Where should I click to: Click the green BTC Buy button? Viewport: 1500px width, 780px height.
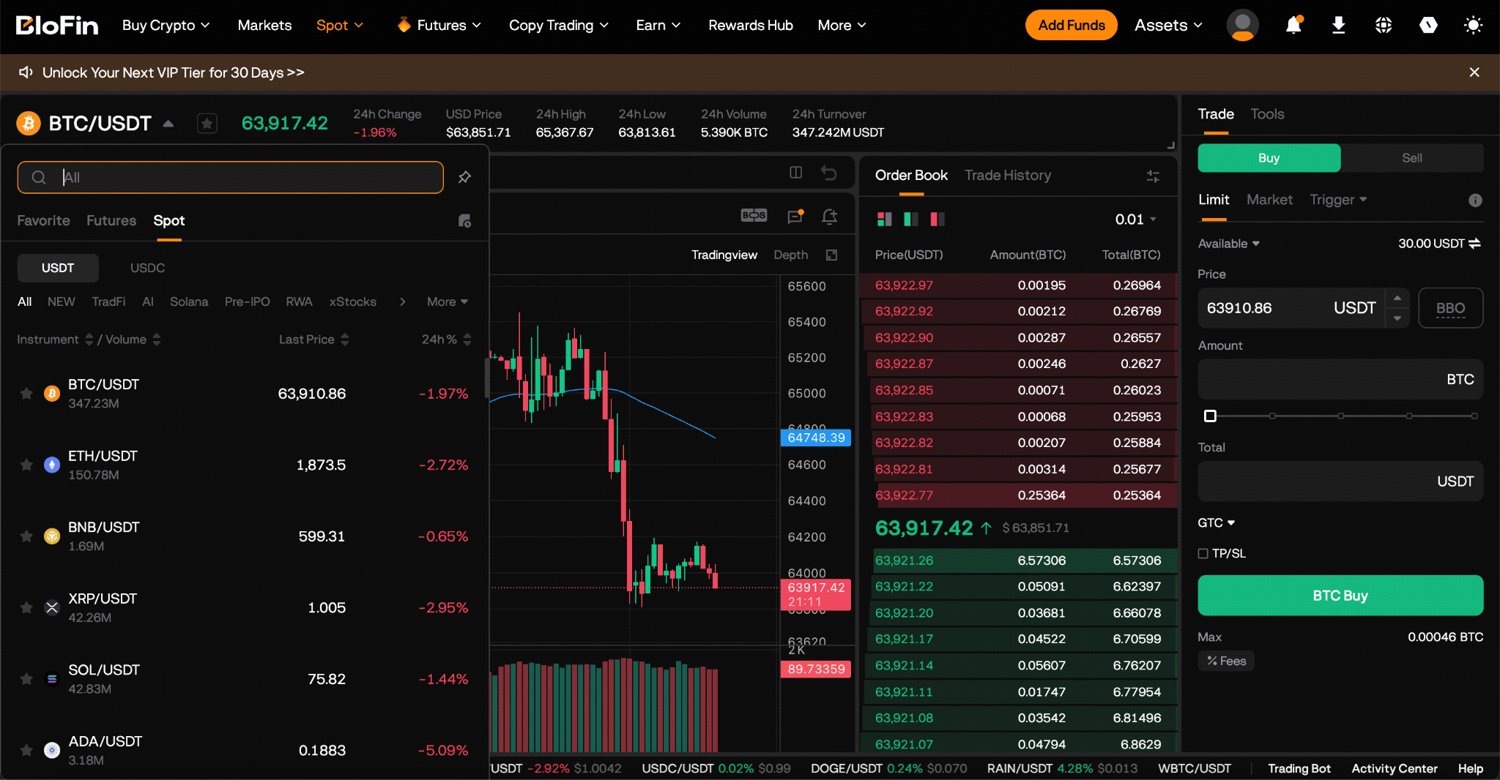1340,595
